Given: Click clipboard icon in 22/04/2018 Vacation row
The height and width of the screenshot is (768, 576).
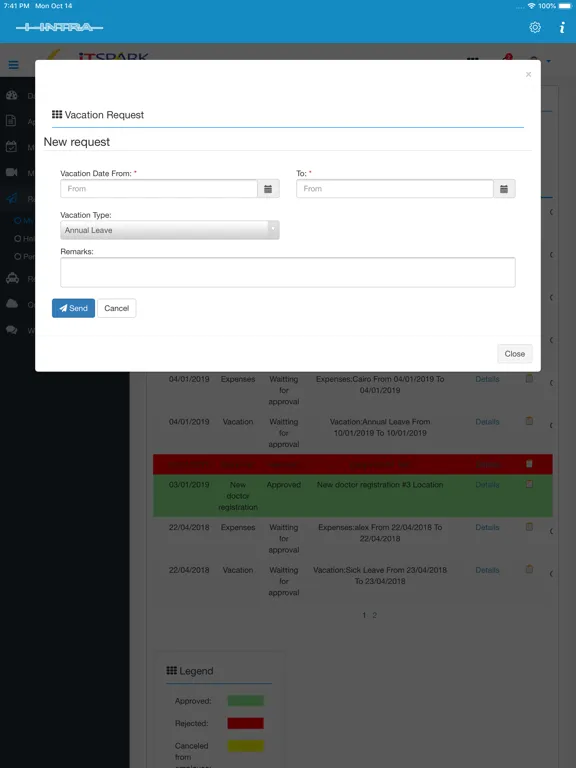Looking at the screenshot, I should [529, 569].
